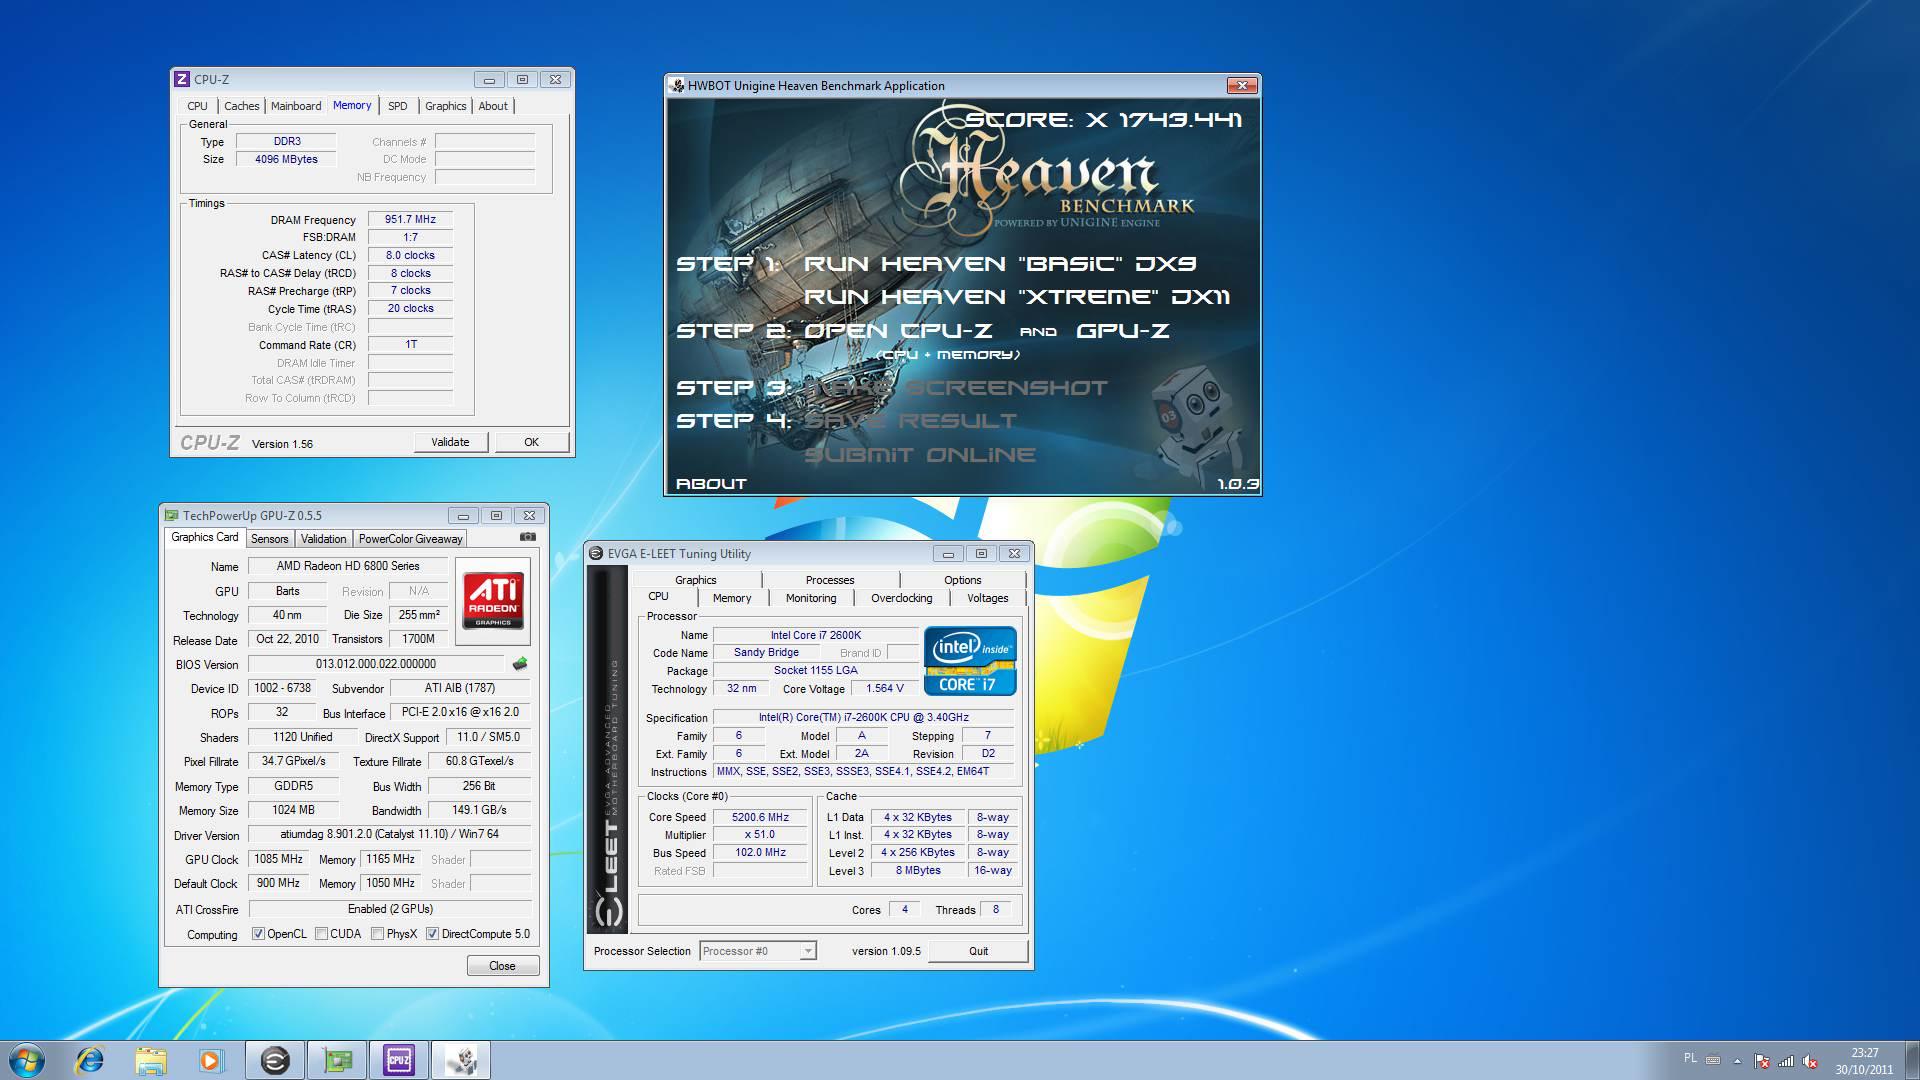
Task: Click the EVGA E-LEET title bar icon
Action: [596, 554]
